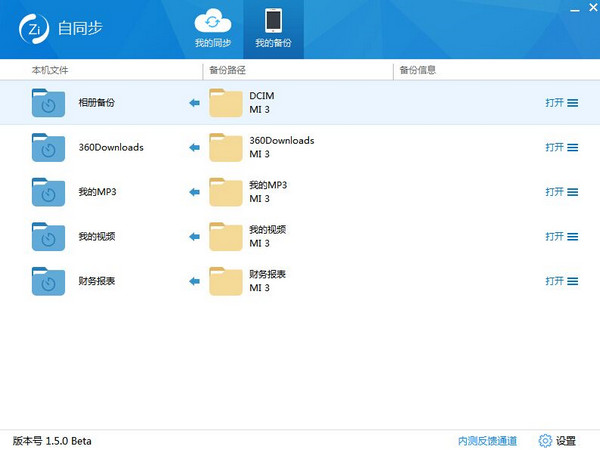Click version text 版本号 1.5.0 Beta
Screen dimensions: 600x450
(x=52, y=441)
